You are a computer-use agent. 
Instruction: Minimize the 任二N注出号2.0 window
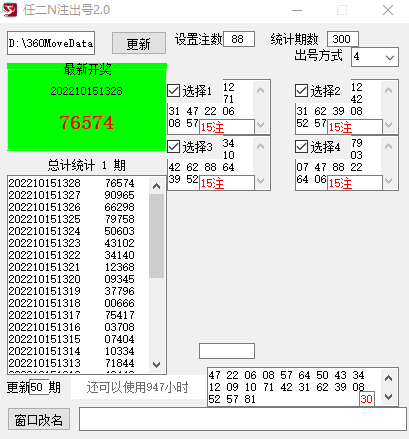pyautogui.click(x=297, y=10)
